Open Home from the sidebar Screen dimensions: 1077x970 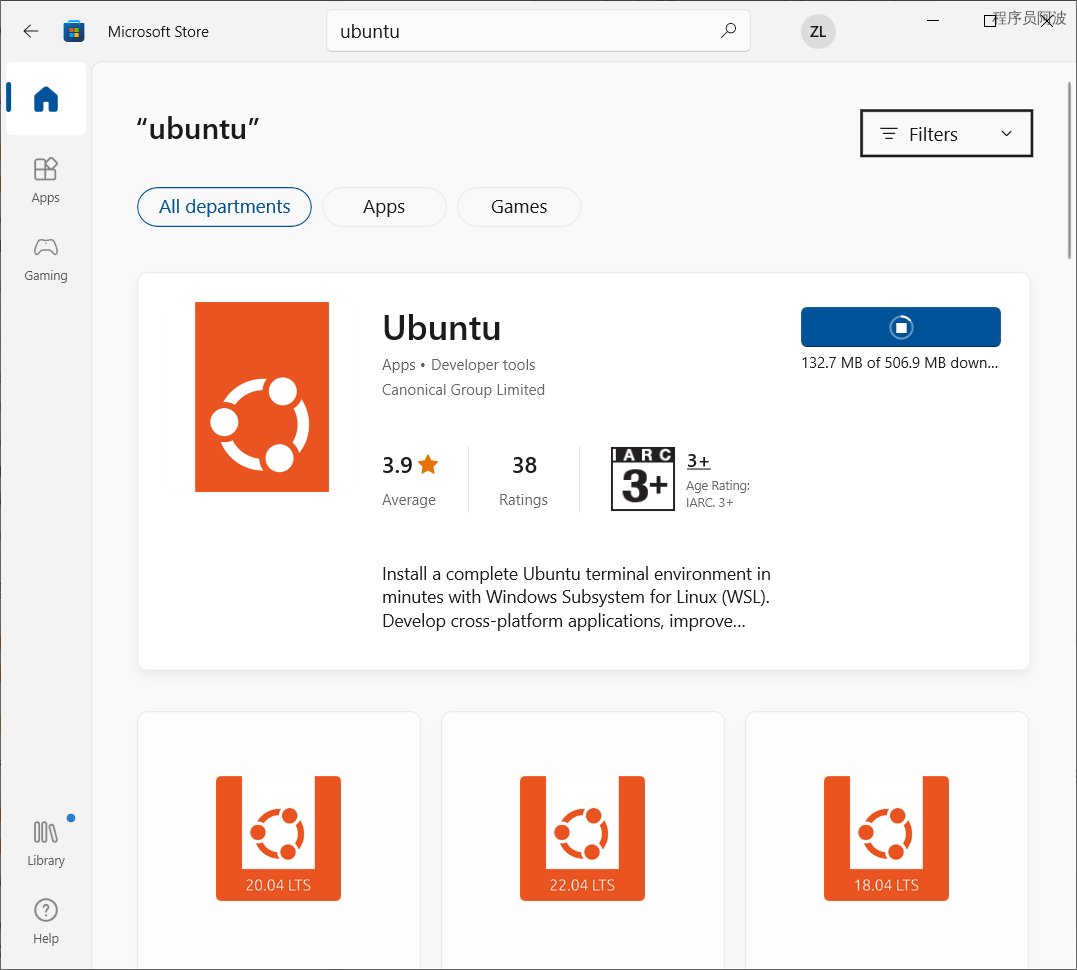tap(46, 99)
